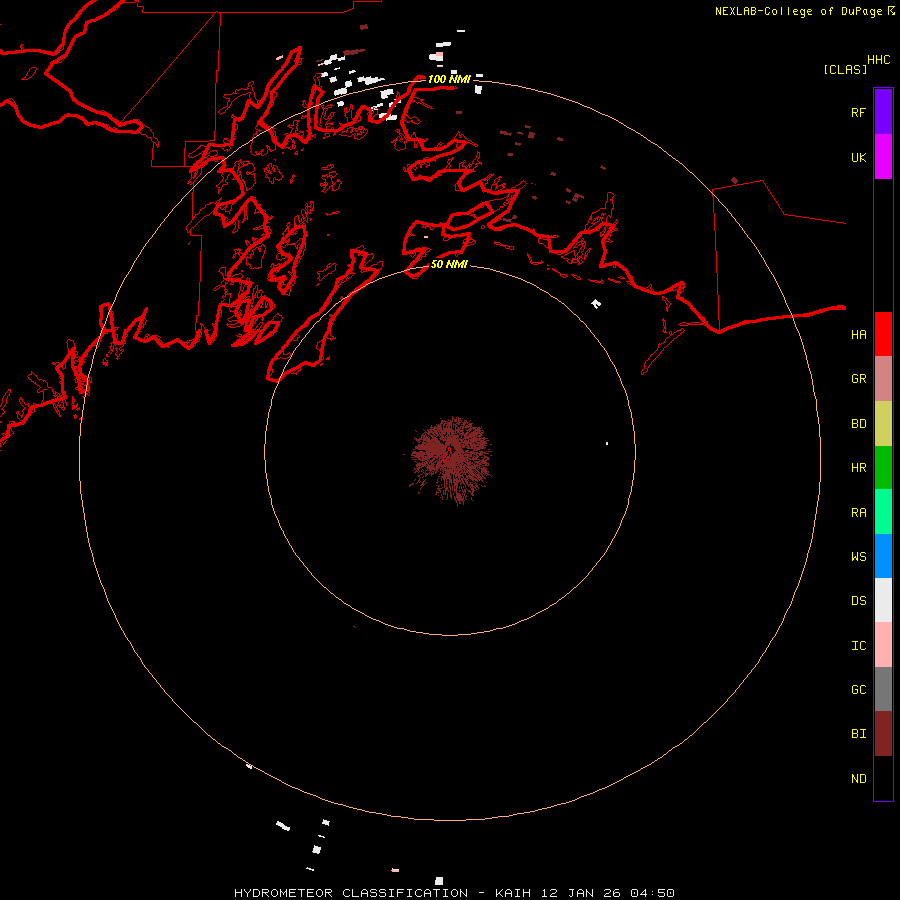The width and height of the screenshot is (900, 900).
Task: Click the KAIH radar station identifier
Action: (x=513, y=893)
